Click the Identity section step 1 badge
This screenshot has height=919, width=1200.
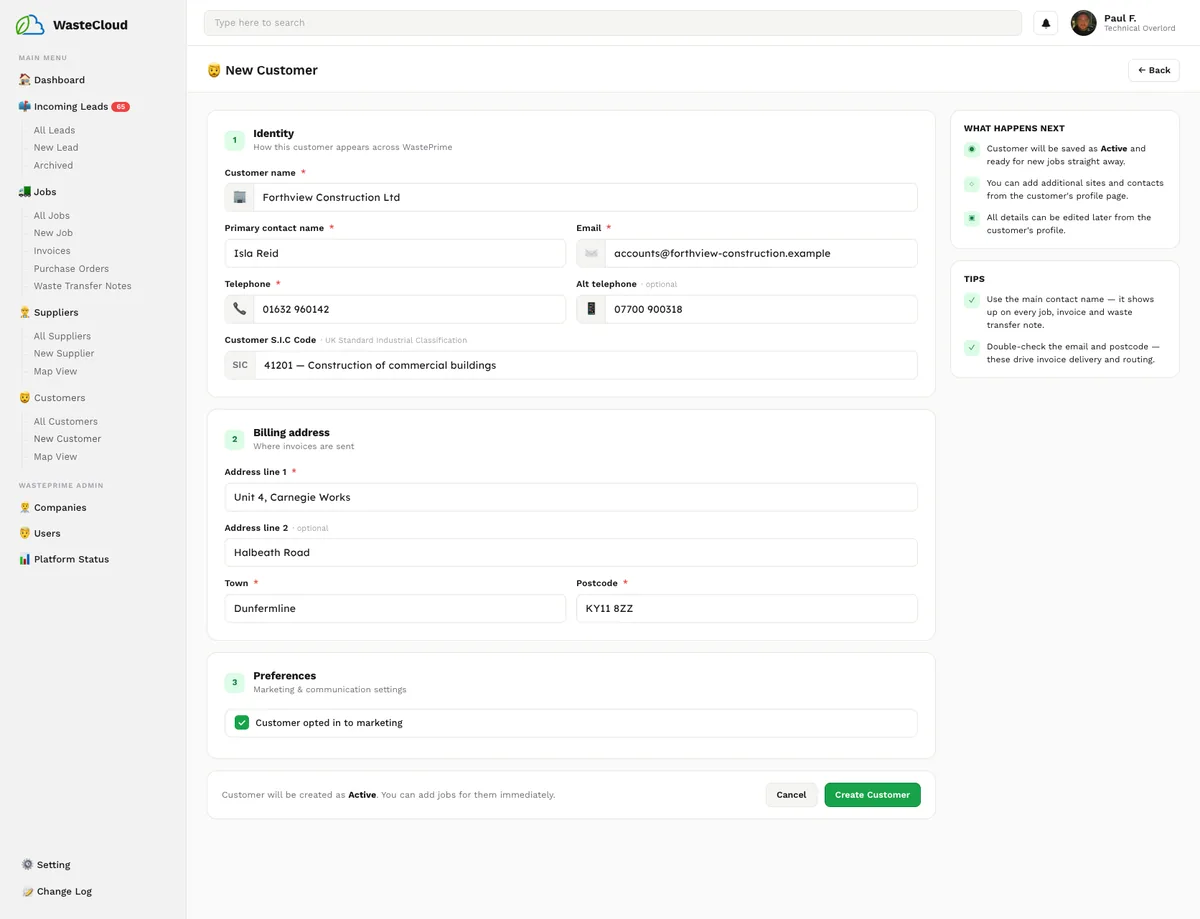[235, 141]
